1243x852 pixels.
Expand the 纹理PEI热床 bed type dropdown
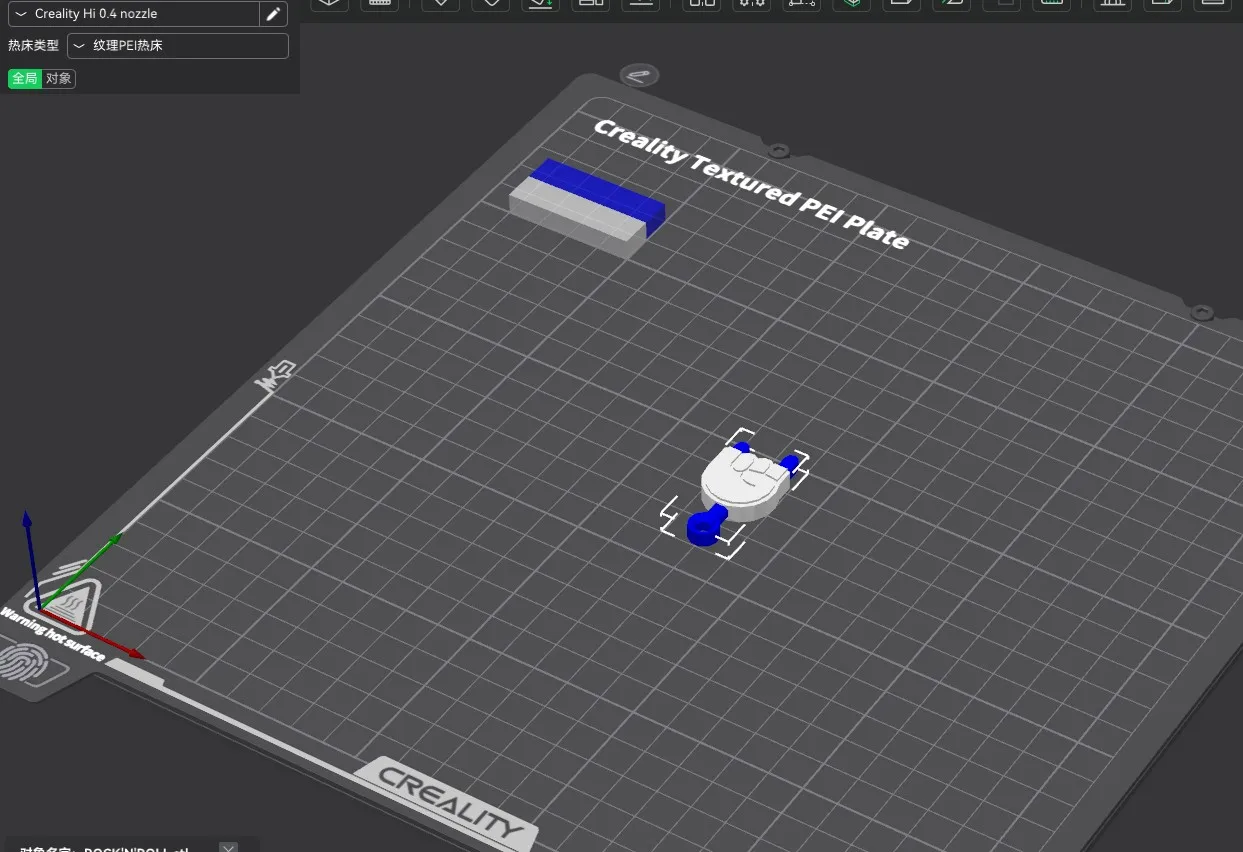[178, 46]
